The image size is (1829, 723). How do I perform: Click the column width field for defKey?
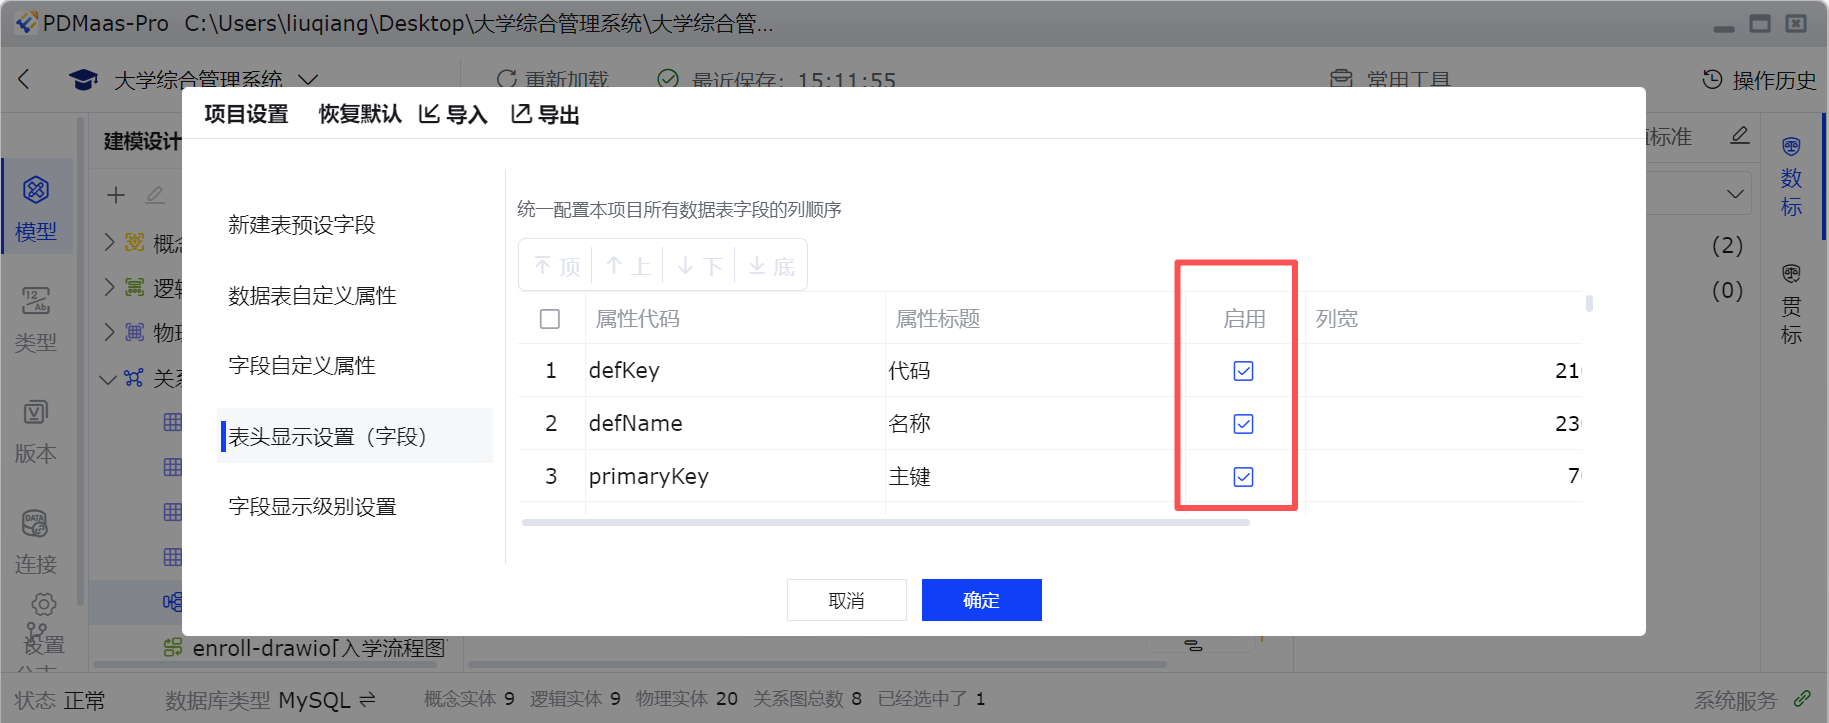[x=1443, y=371]
